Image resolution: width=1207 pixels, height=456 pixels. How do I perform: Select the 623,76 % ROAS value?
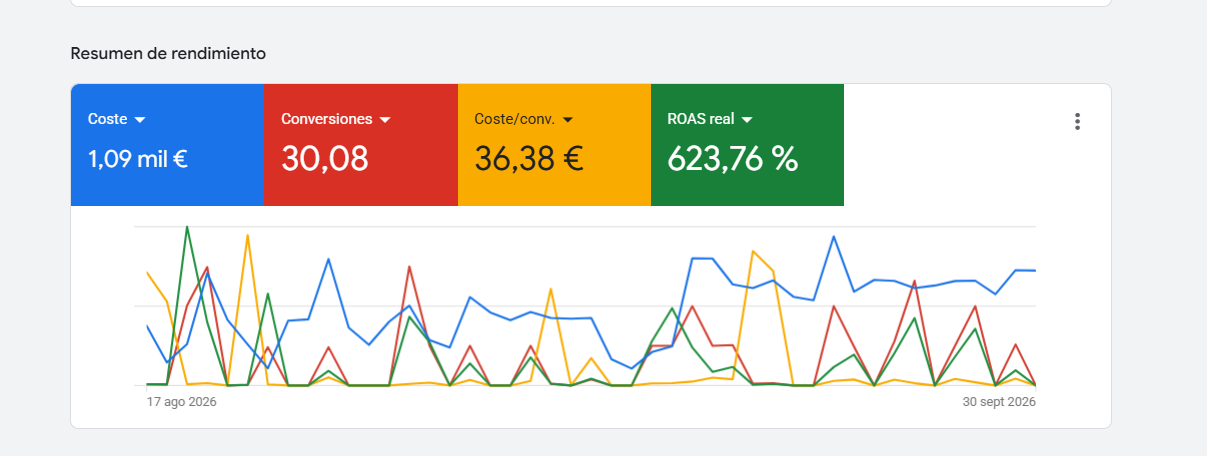pyautogui.click(x=733, y=158)
